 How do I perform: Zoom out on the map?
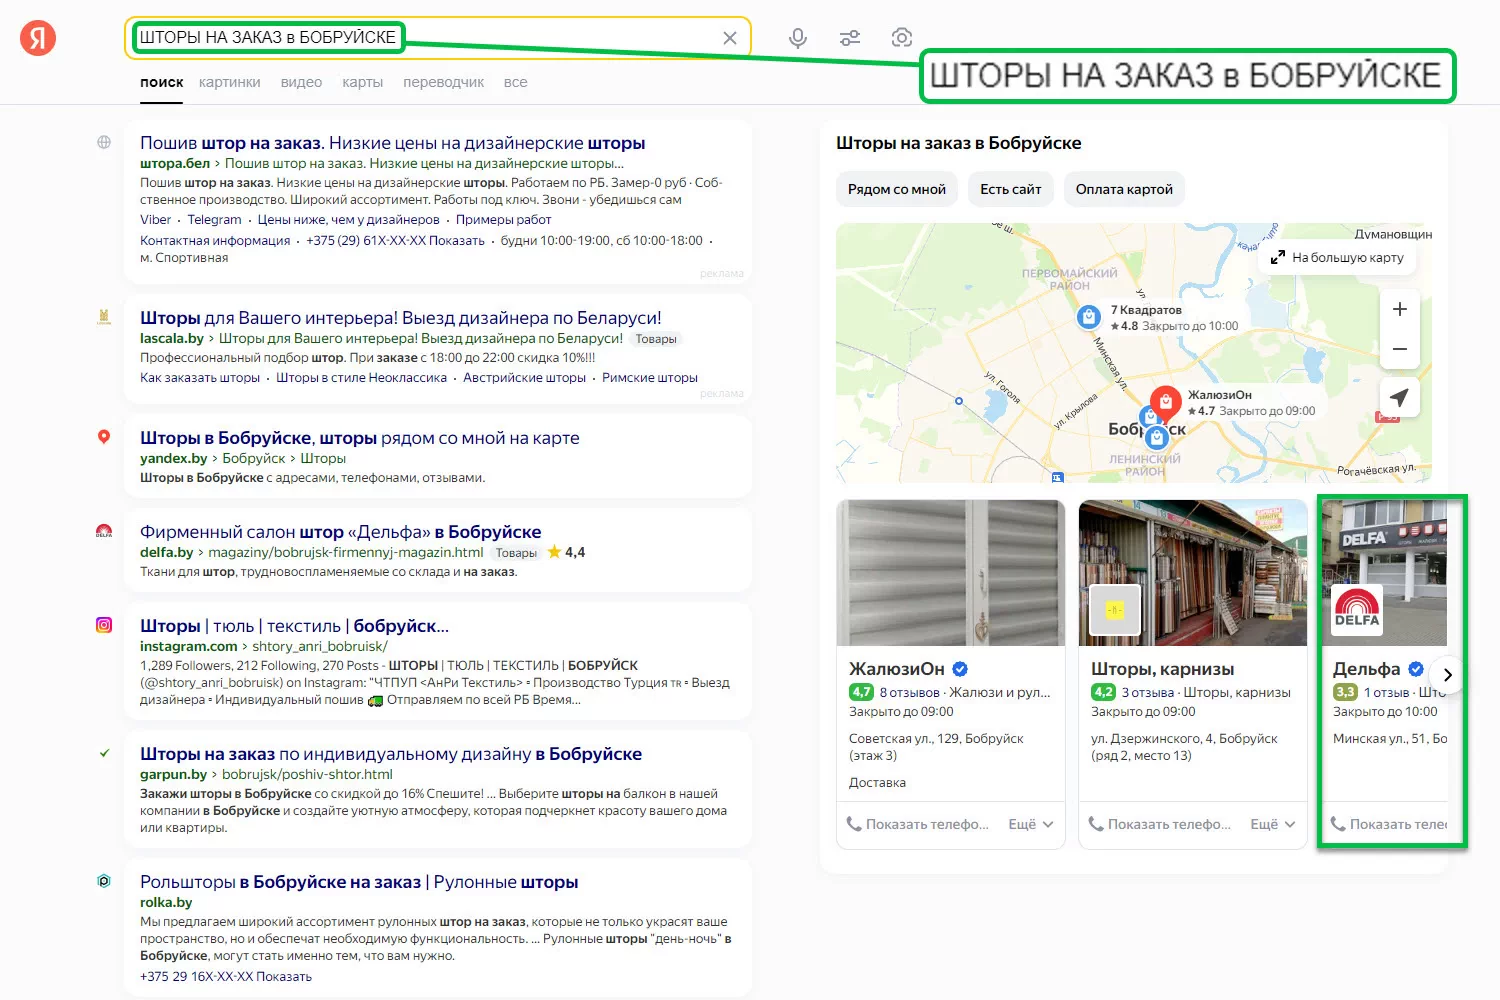(x=1399, y=349)
